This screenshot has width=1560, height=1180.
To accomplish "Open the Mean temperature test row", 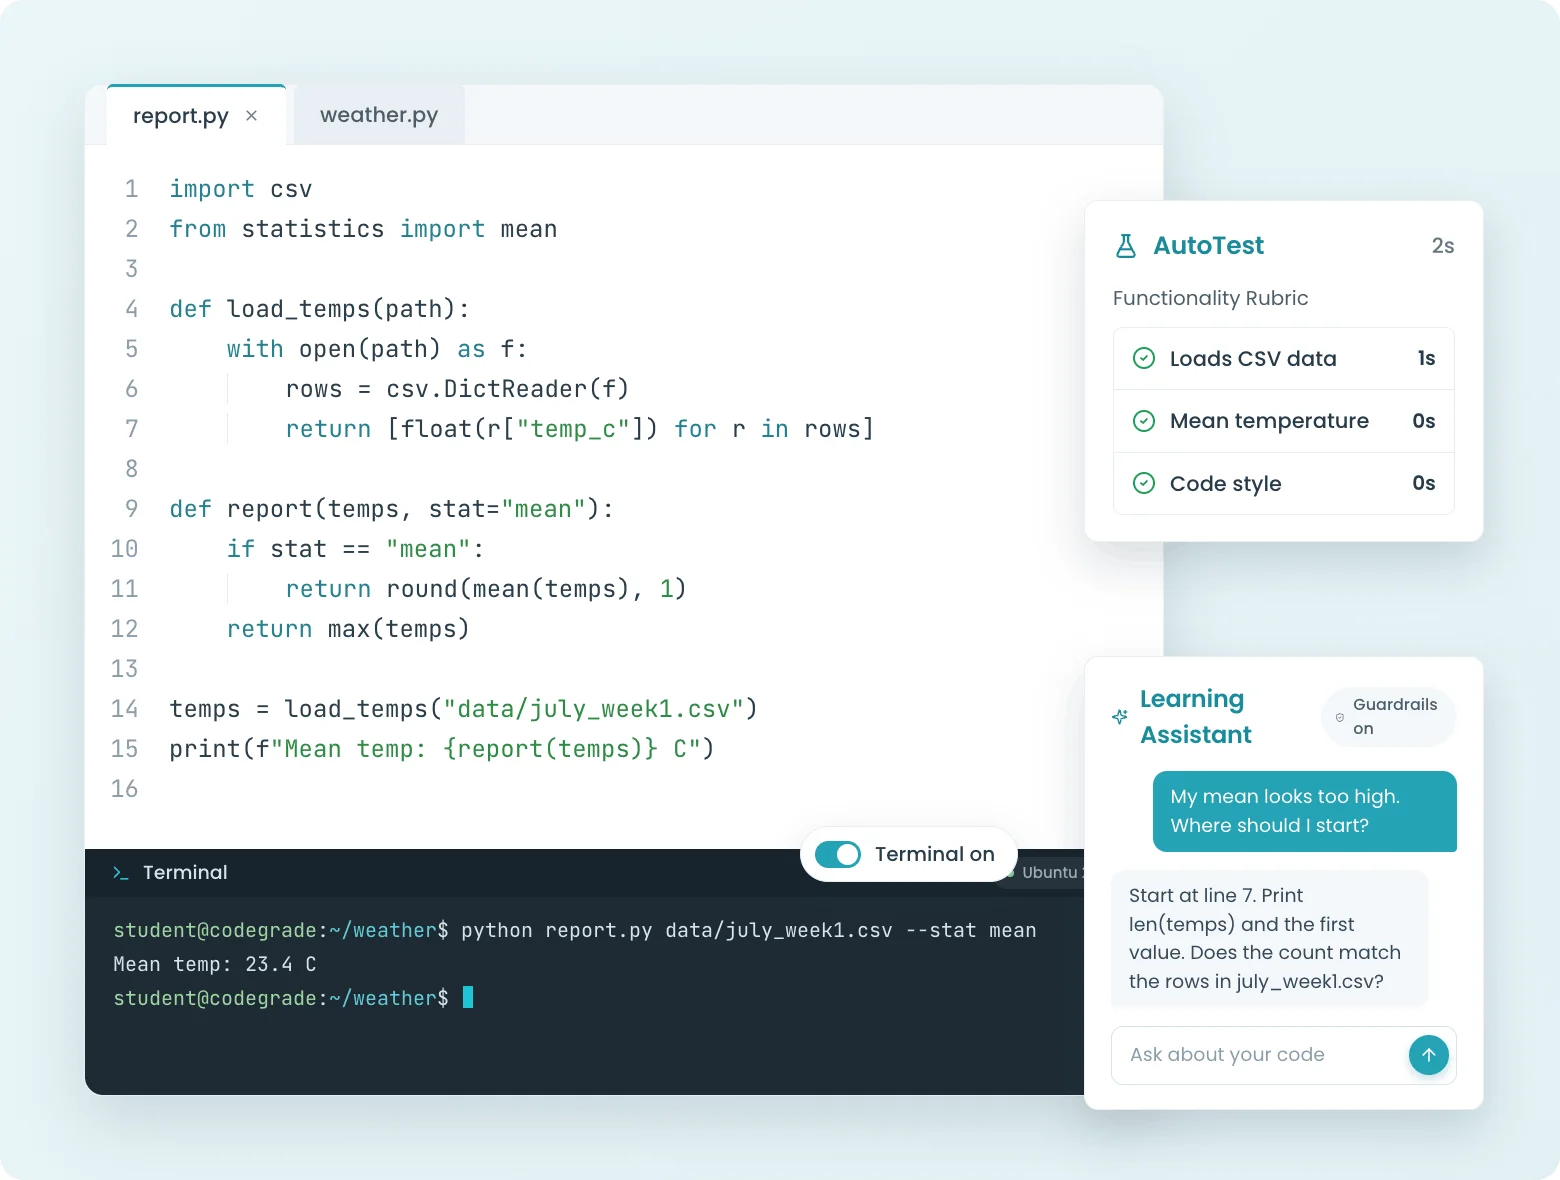I will 1284,421.
